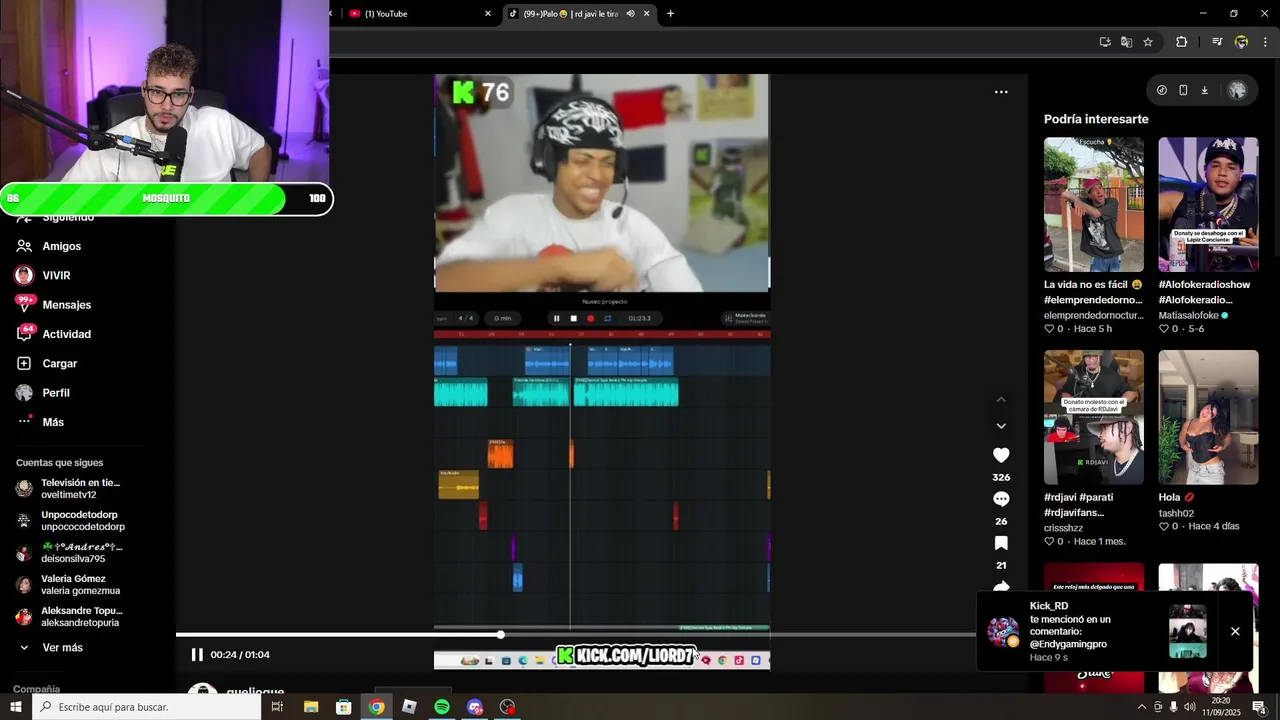
Task: Close the TikTok browser tab
Action: tap(646, 14)
